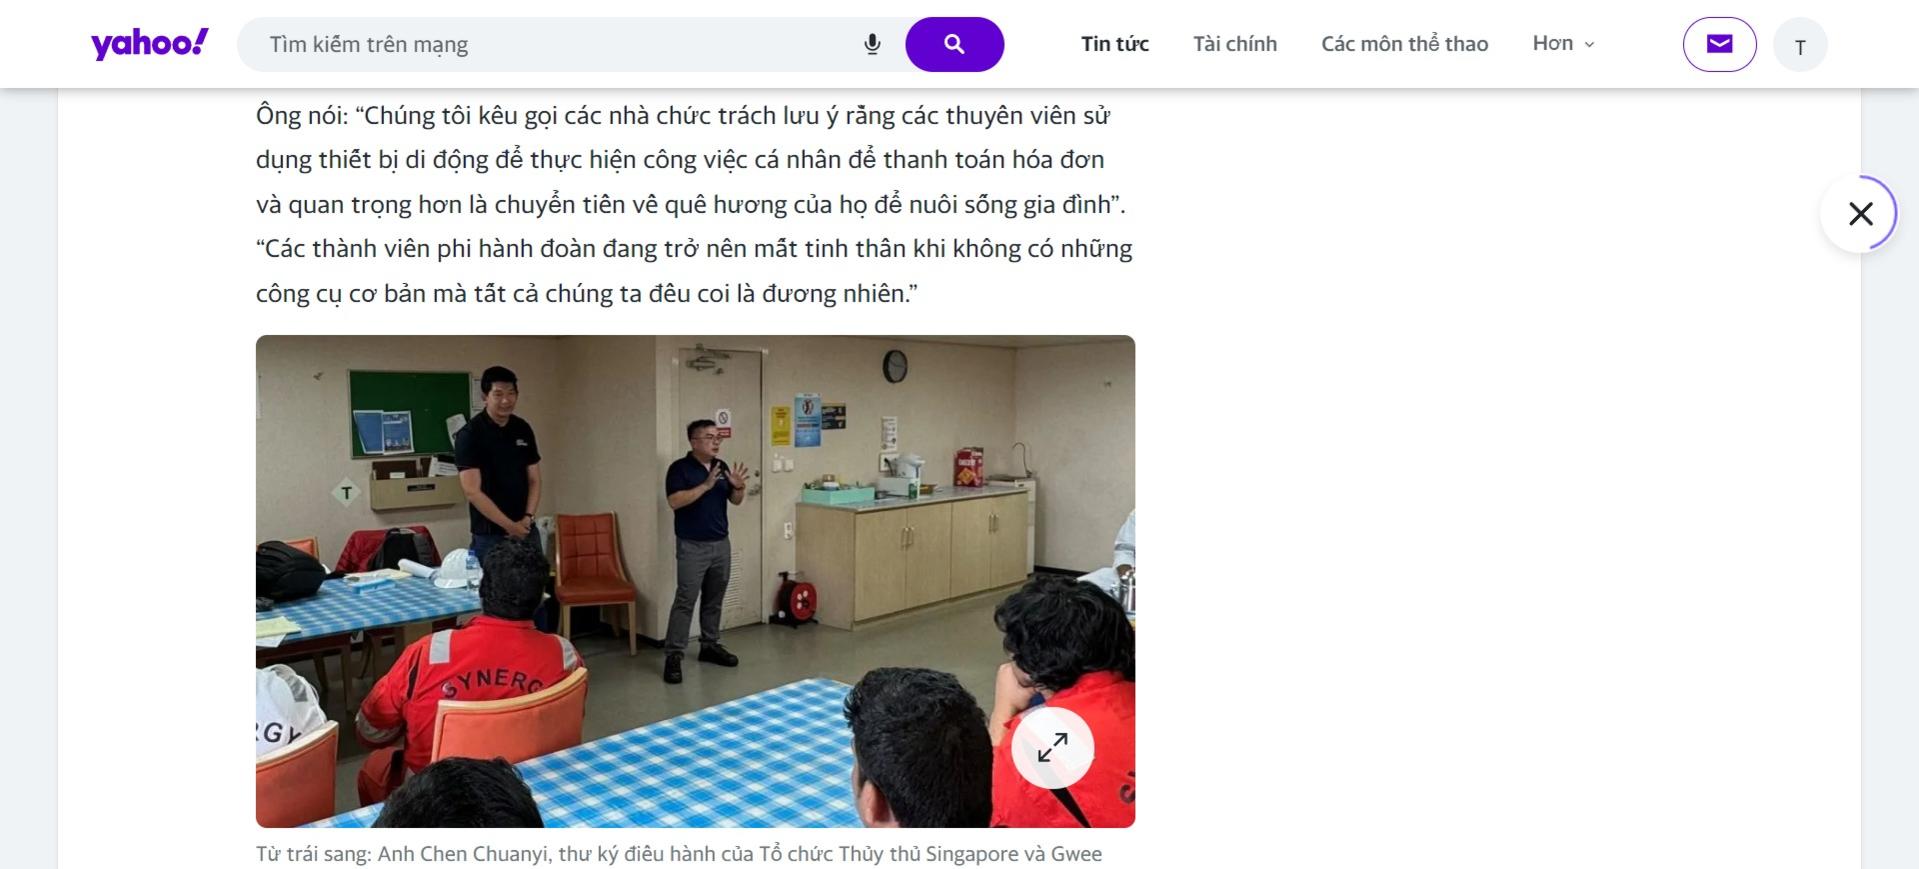
Task: Expand the article photo with the arrows icon
Action: pyautogui.click(x=1052, y=748)
